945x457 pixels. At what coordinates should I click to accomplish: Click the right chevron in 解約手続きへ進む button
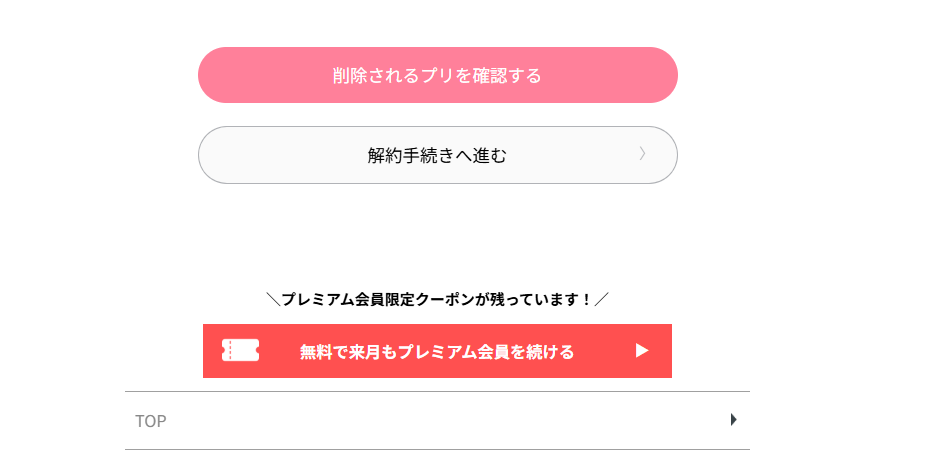tap(643, 154)
